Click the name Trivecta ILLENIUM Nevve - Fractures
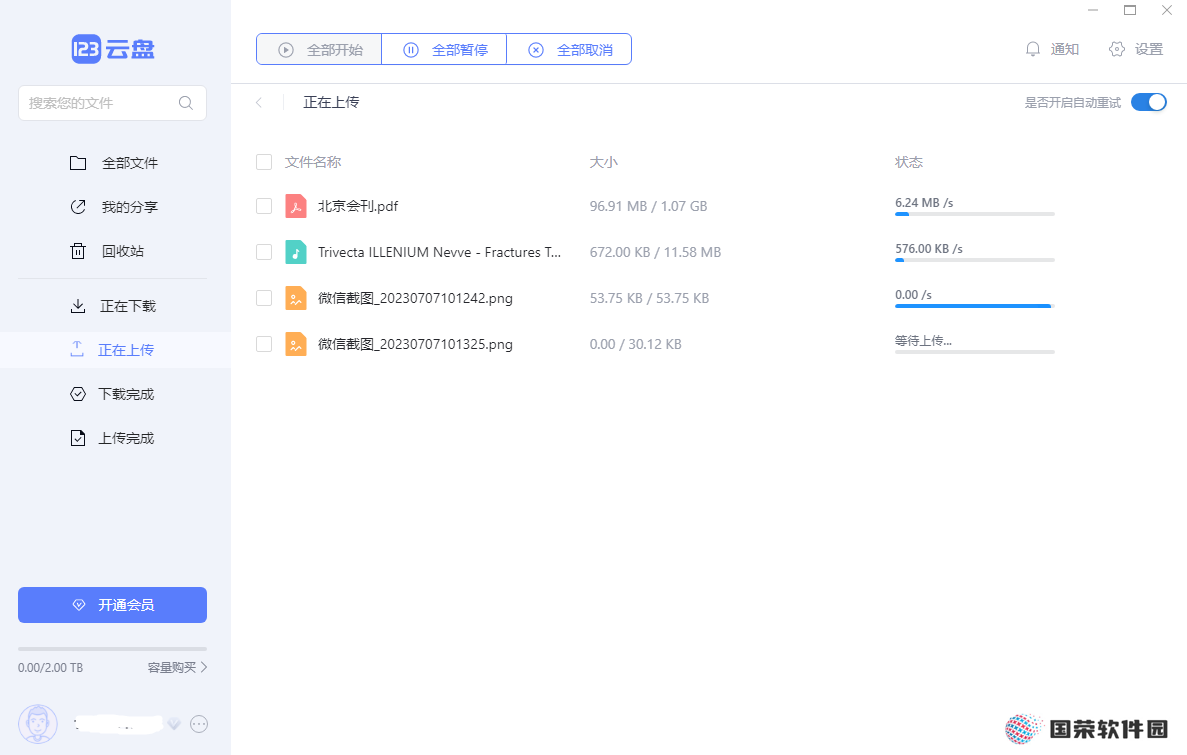The width and height of the screenshot is (1187, 755). (x=439, y=252)
